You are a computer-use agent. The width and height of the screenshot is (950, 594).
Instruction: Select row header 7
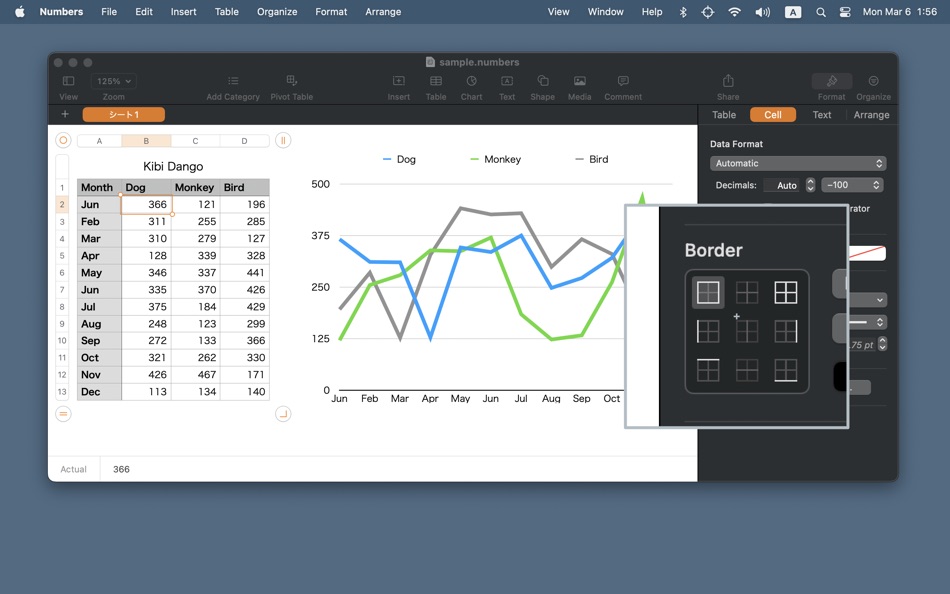tap(62, 290)
